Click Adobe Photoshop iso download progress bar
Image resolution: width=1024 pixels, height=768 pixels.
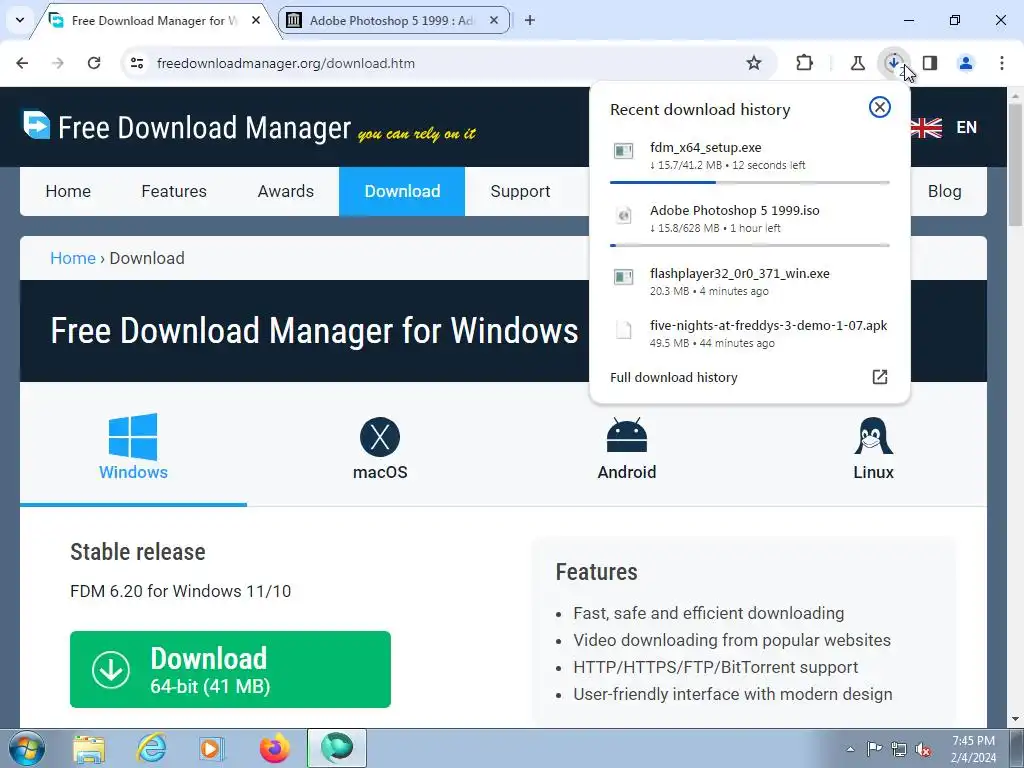click(749, 246)
